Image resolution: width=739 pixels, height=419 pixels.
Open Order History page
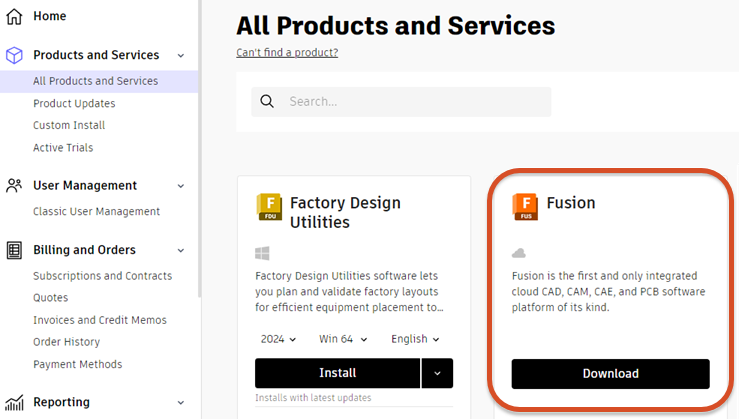[66, 342]
